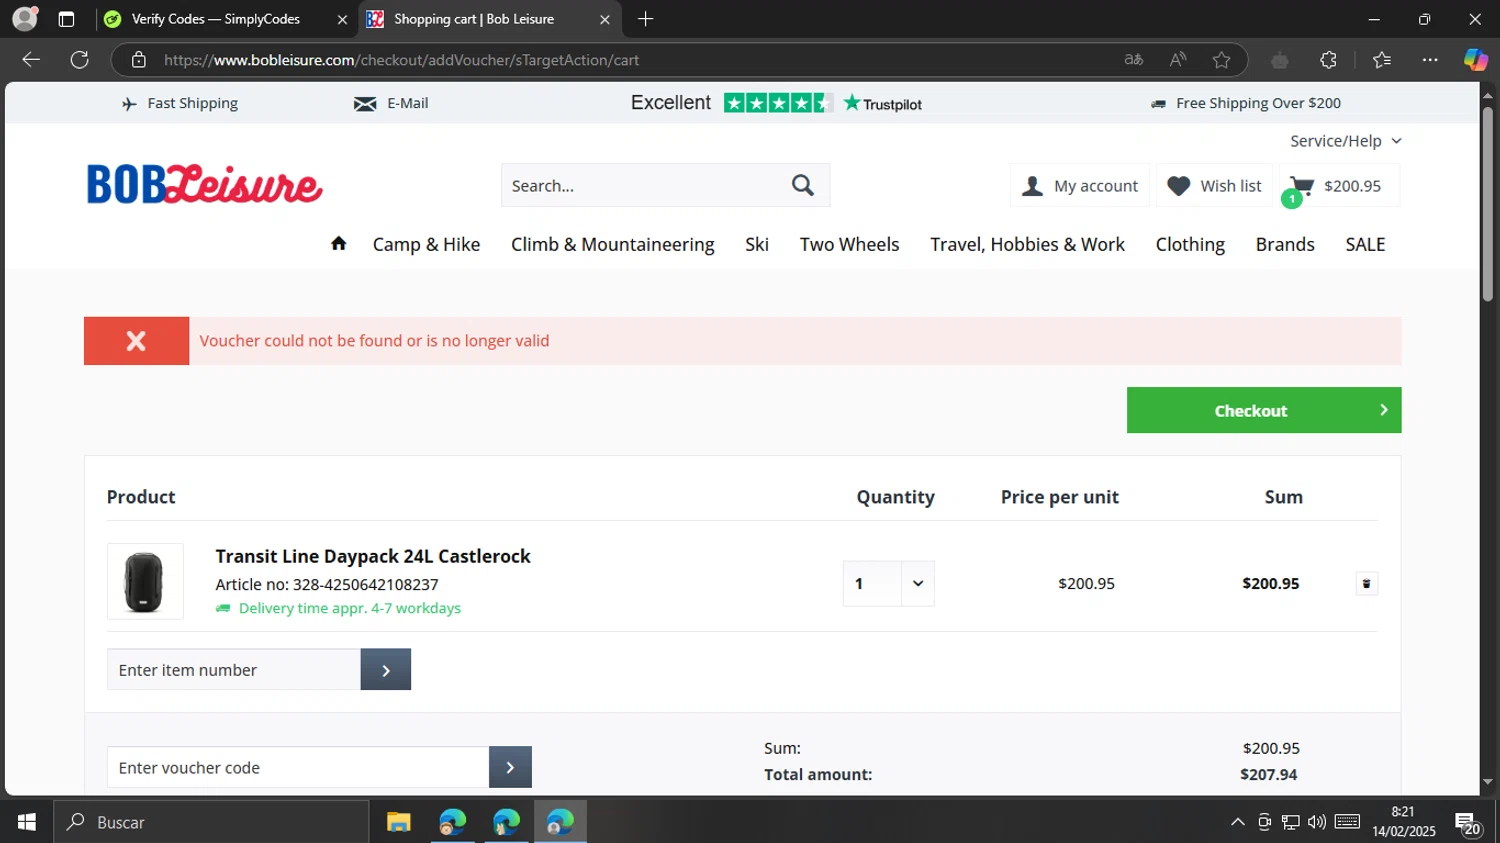The height and width of the screenshot is (843, 1500).
Task: Click the Daypack product thumbnail
Action: (x=145, y=581)
